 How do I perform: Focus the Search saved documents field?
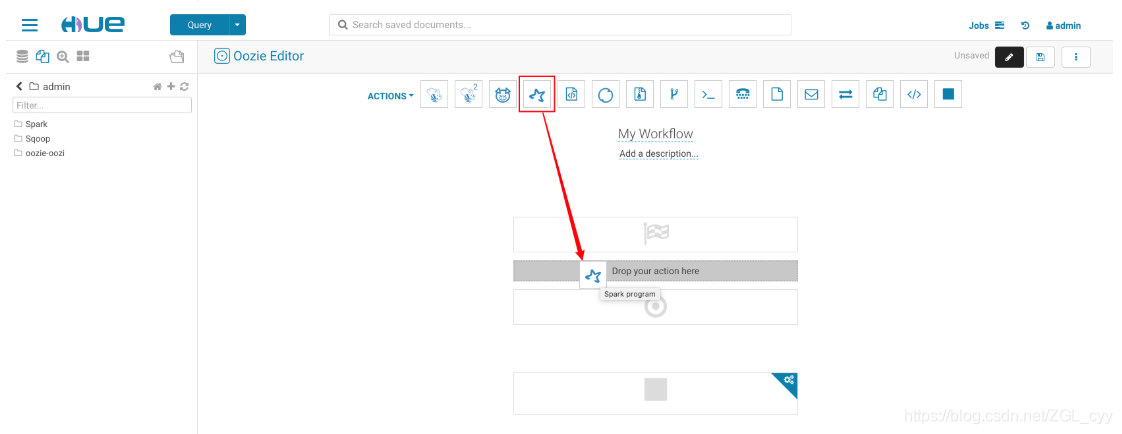560,24
